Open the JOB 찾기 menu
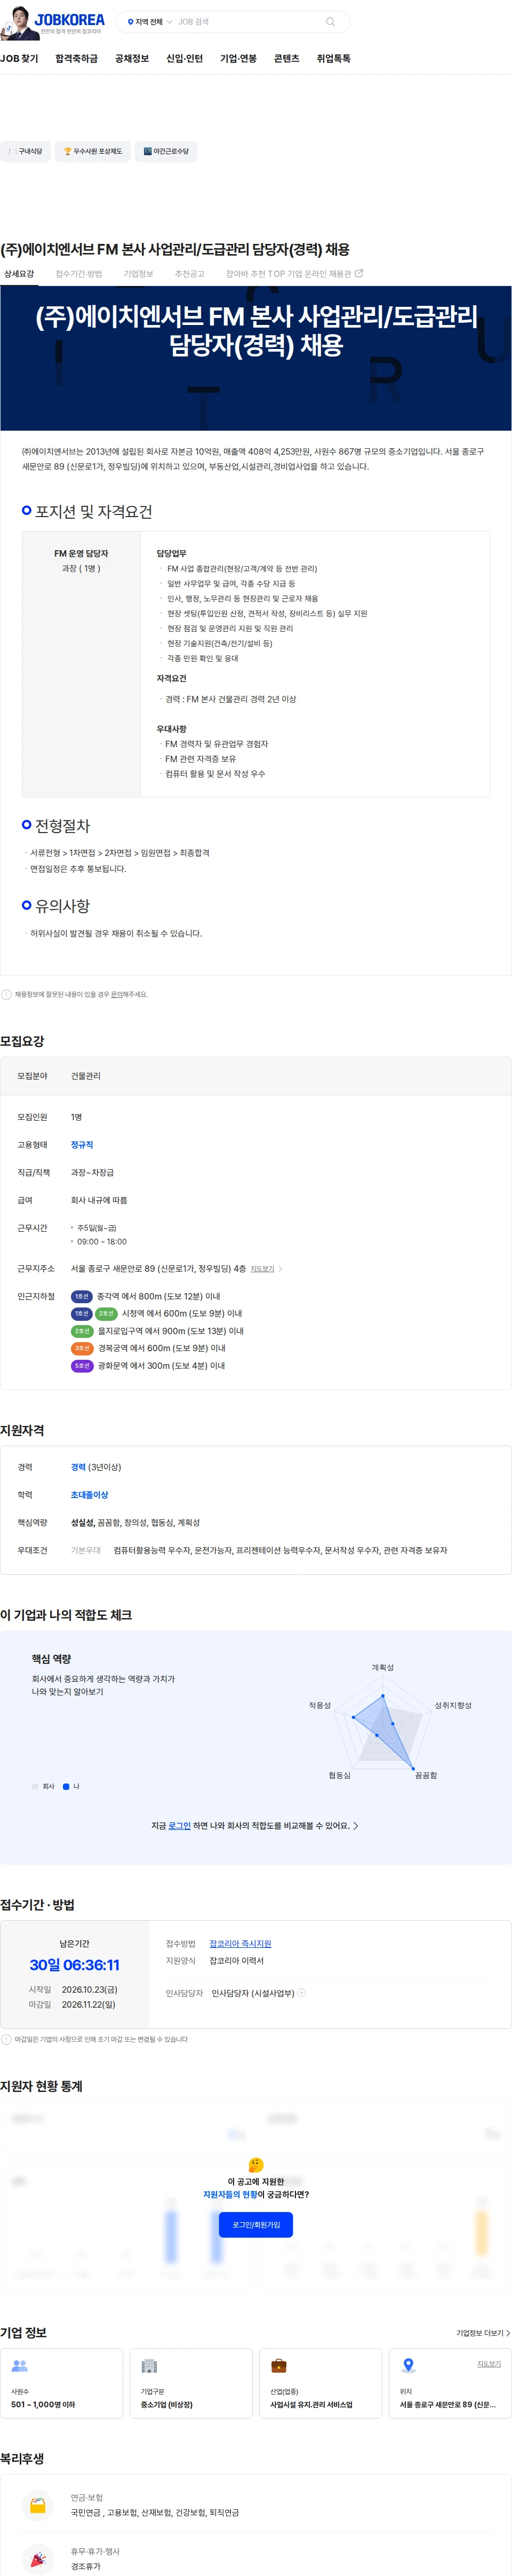Viewport: 512px width, 2576px height. click(19, 59)
